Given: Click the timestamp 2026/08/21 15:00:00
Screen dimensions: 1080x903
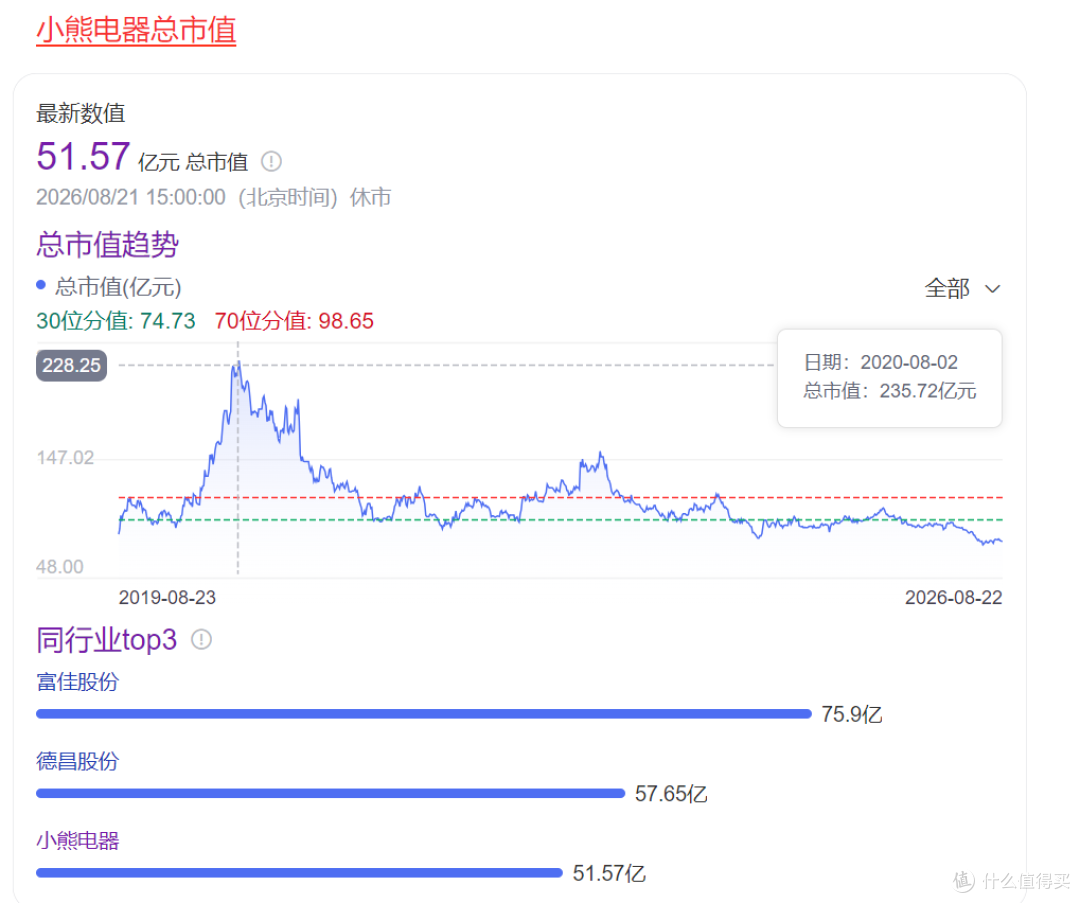Looking at the screenshot, I should (131, 198).
